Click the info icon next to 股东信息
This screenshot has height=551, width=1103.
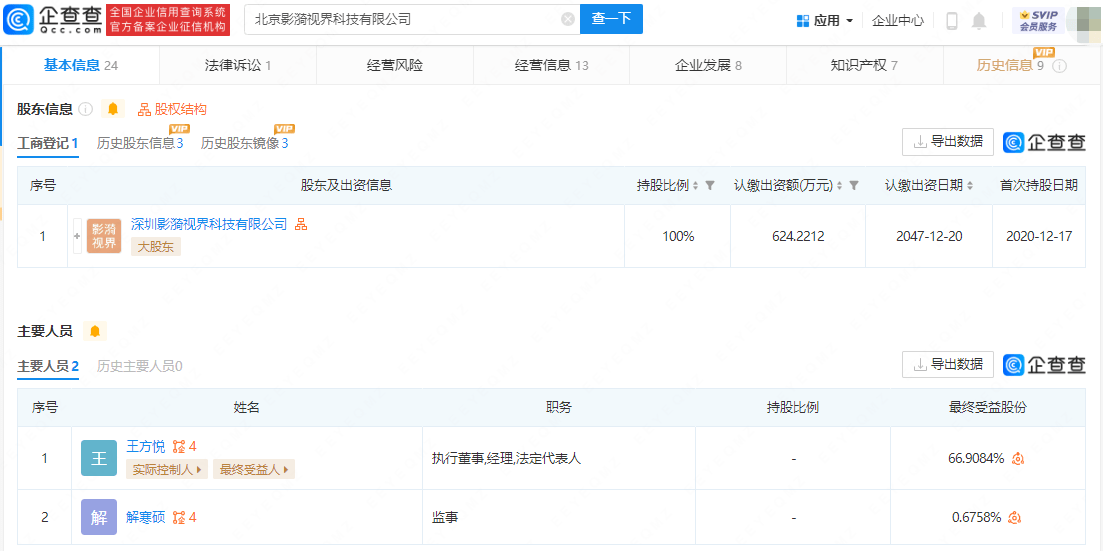tap(86, 109)
